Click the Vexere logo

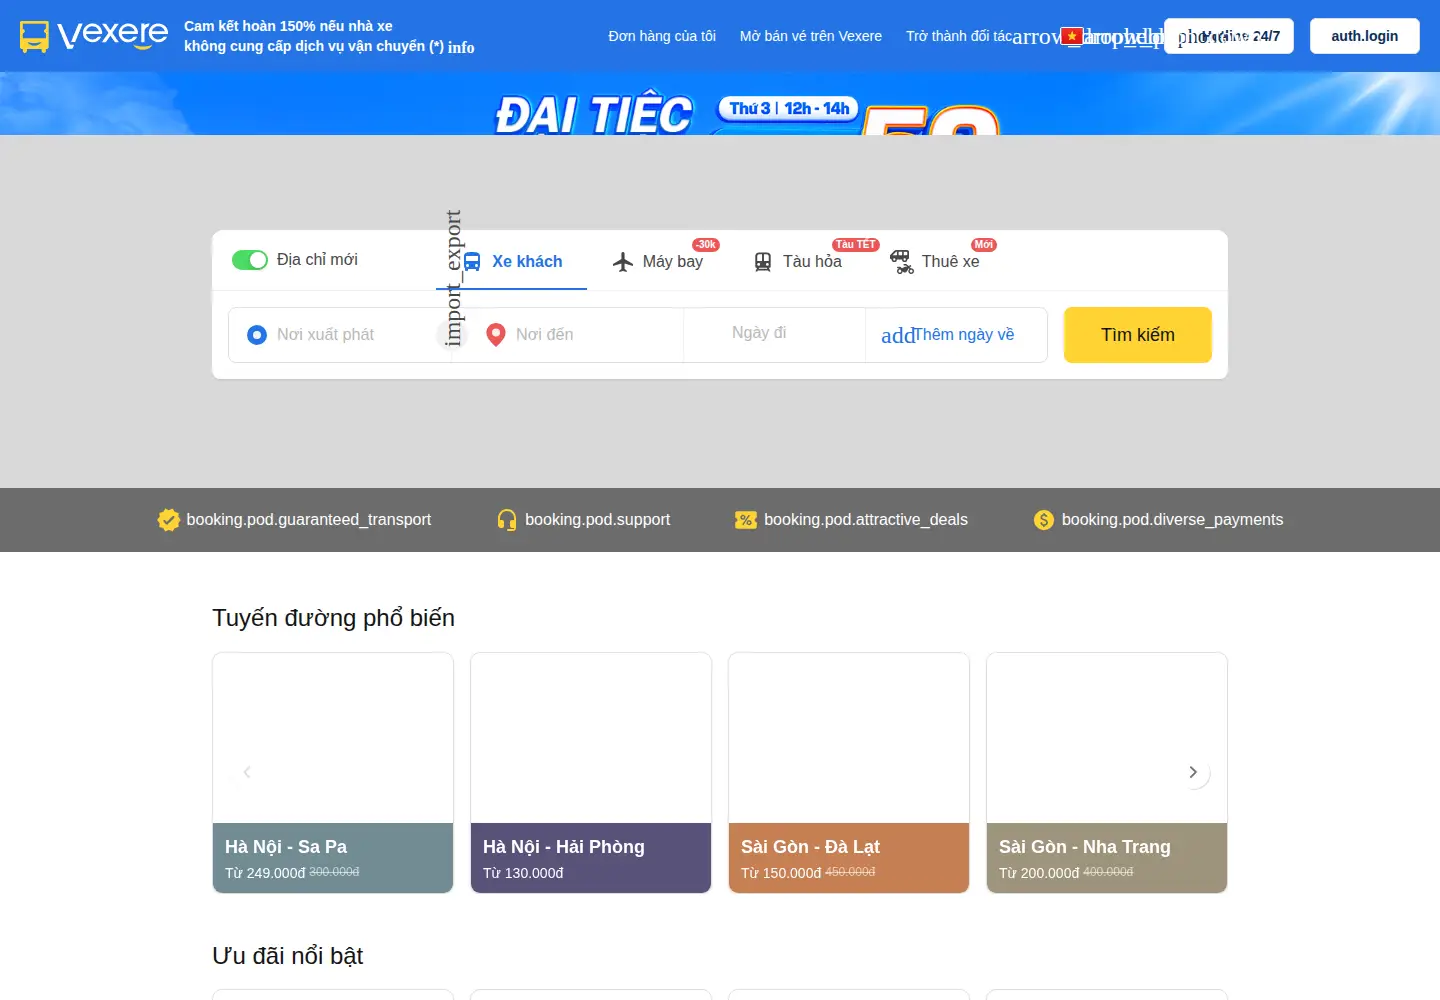click(94, 36)
